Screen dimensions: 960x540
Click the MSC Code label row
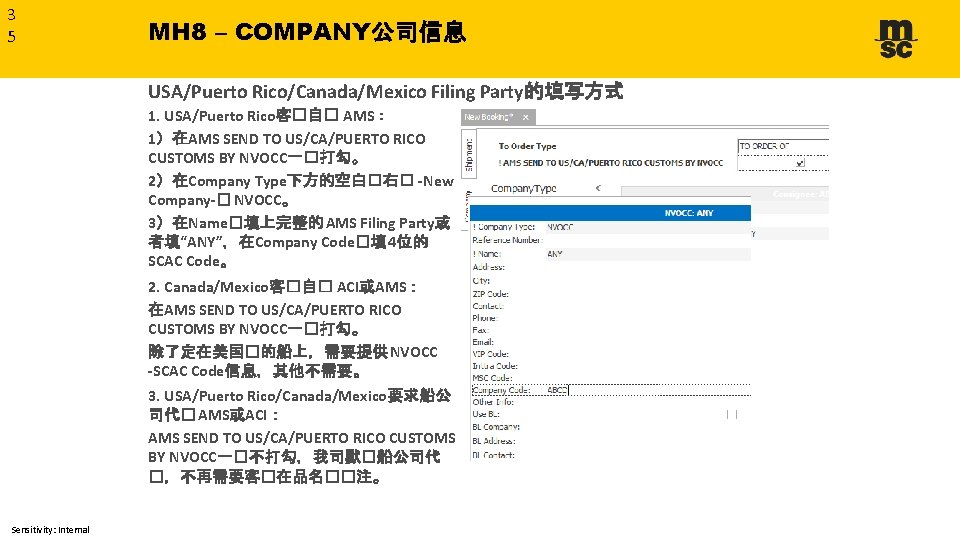point(492,378)
